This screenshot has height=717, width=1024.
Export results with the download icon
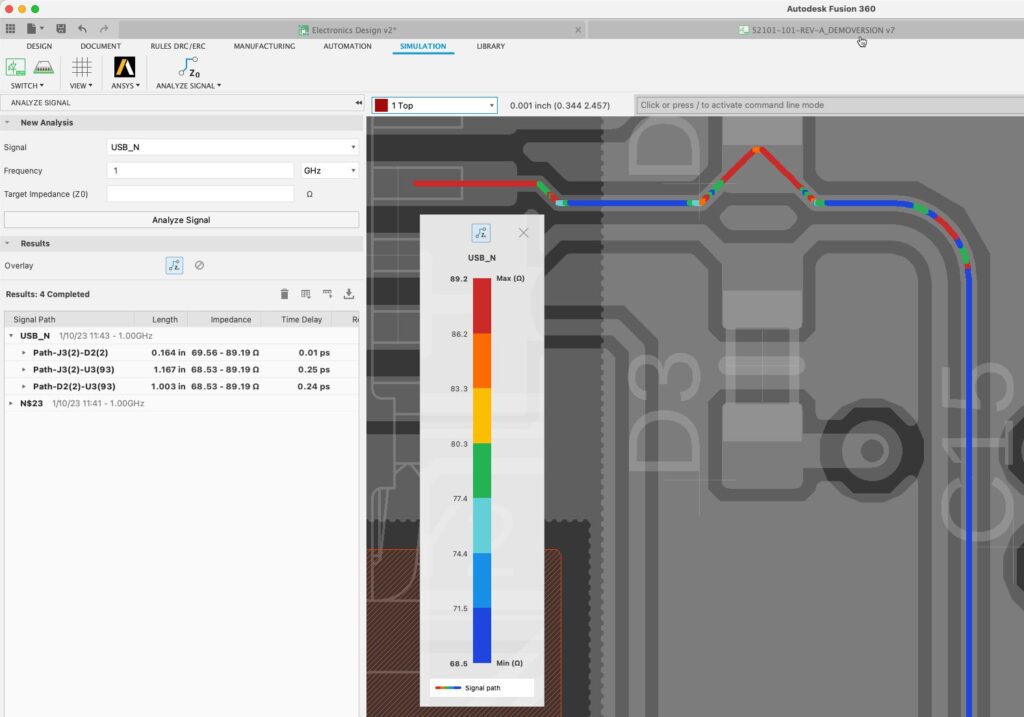click(349, 294)
